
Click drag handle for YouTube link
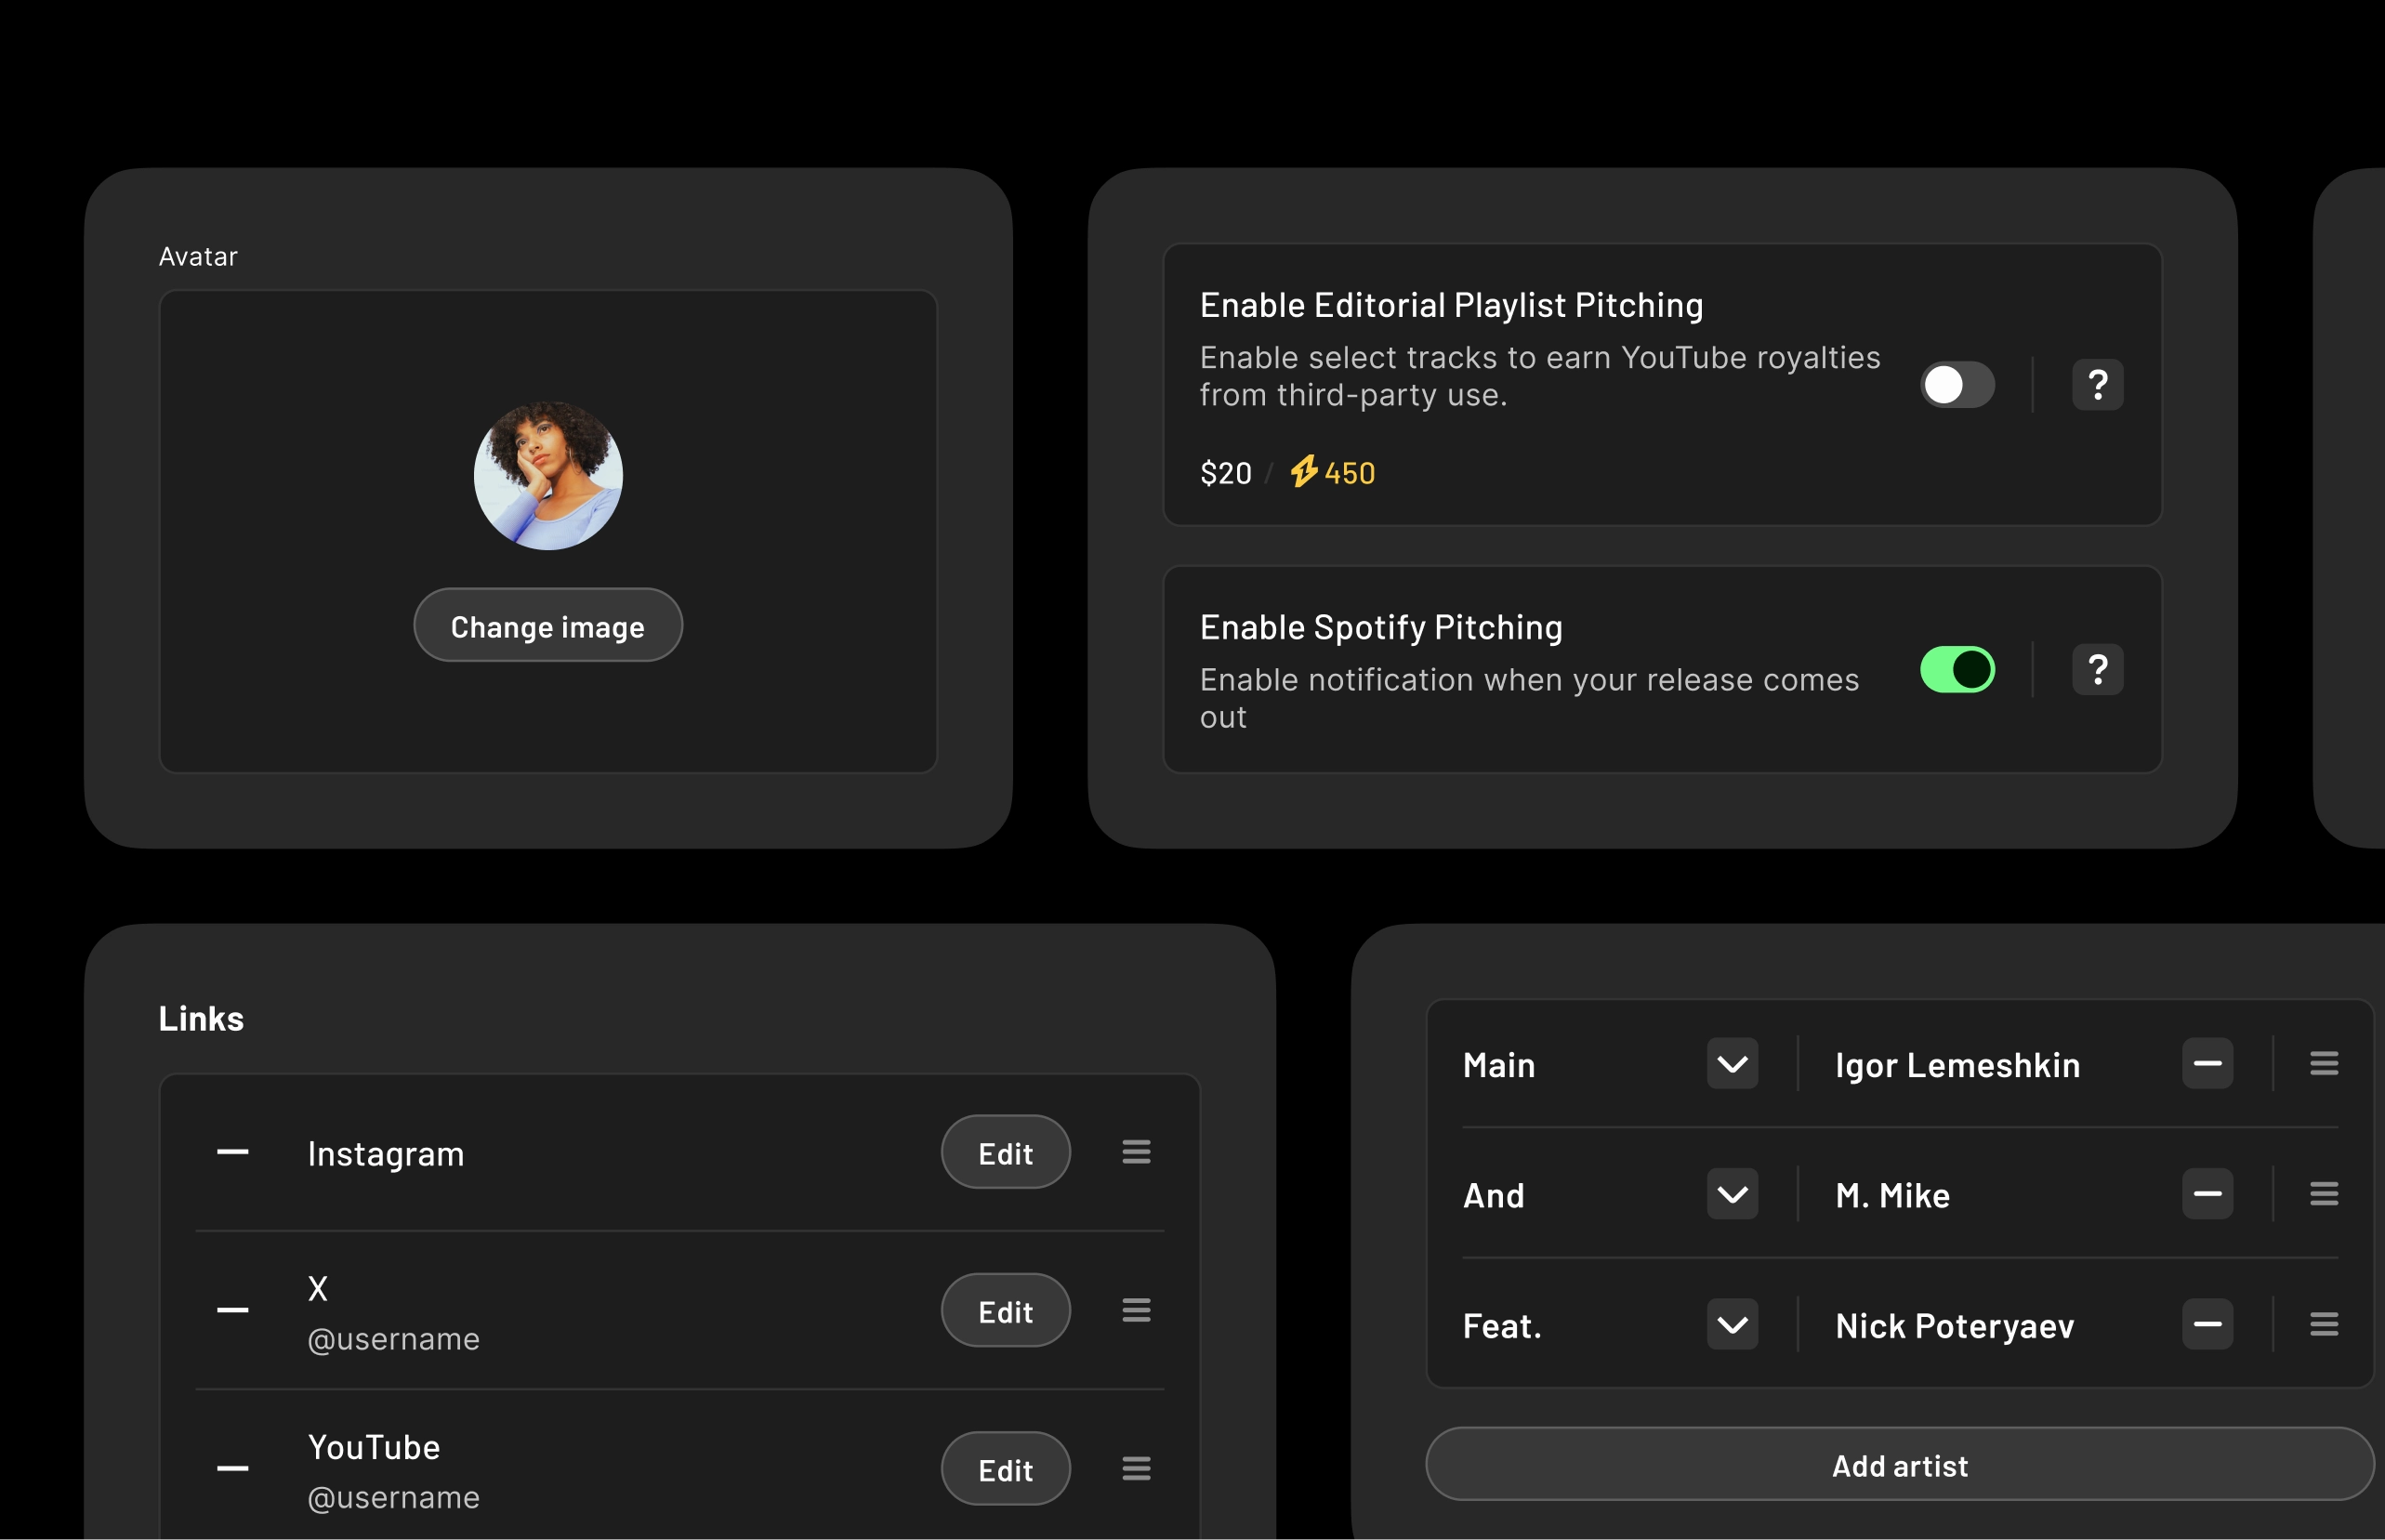pyautogui.click(x=1136, y=1468)
